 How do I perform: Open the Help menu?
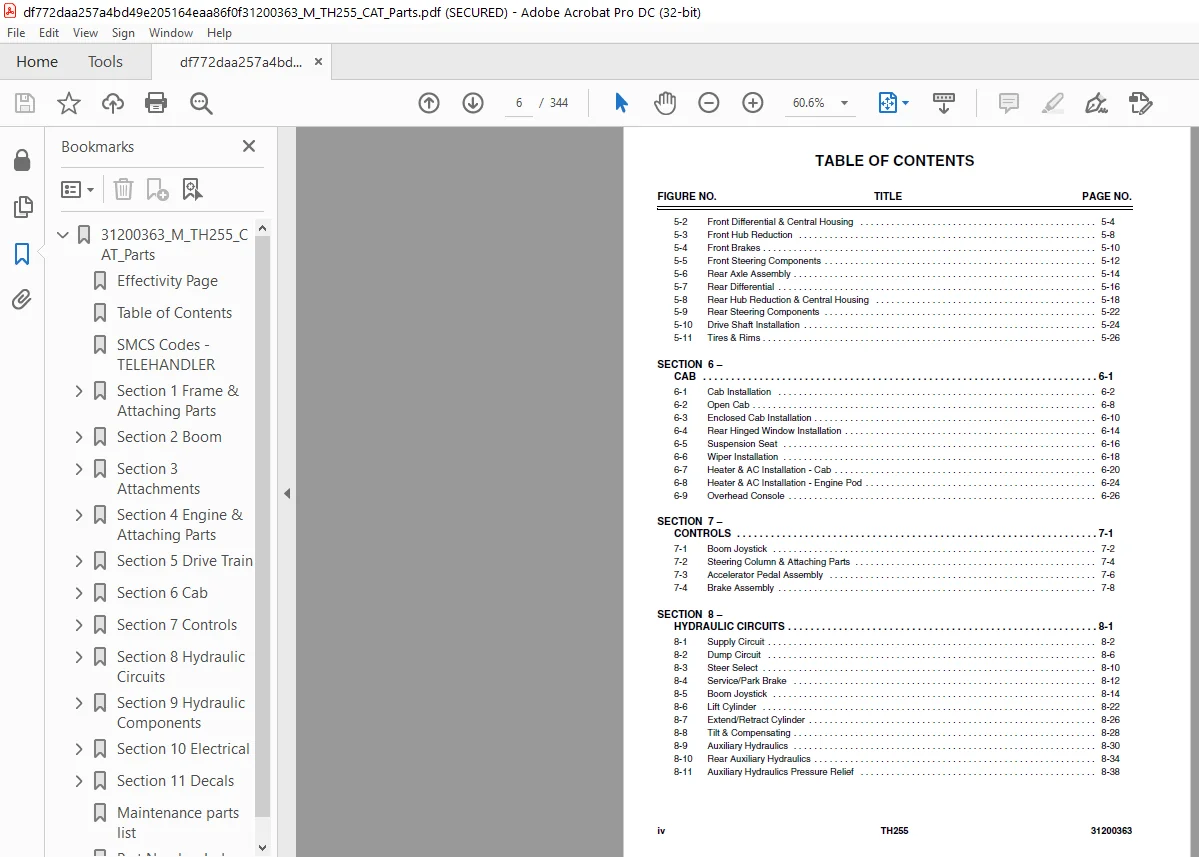pos(219,33)
